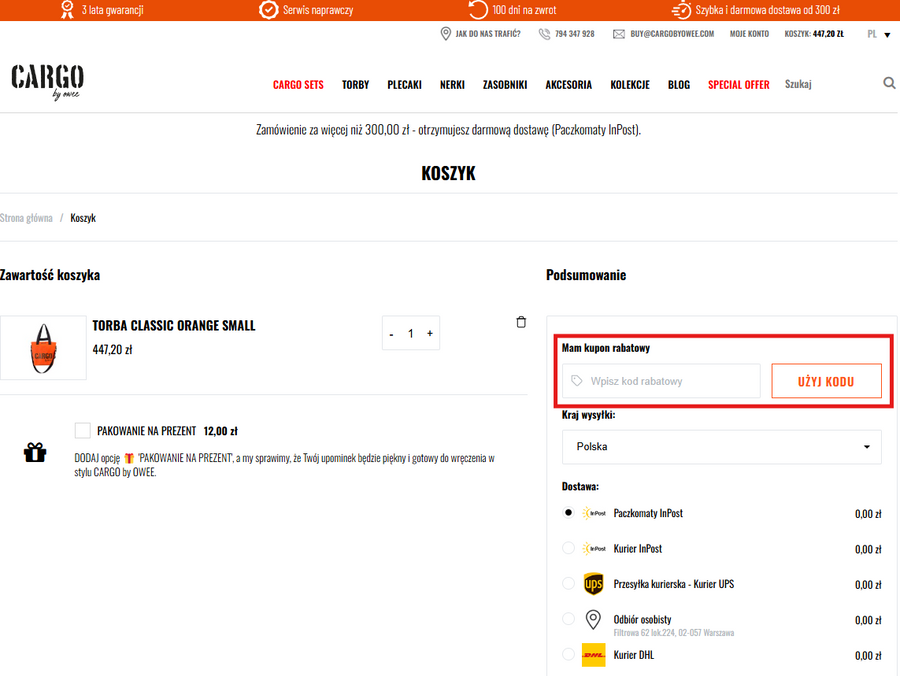Click the CARGO by owee logo

(x=47, y=81)
